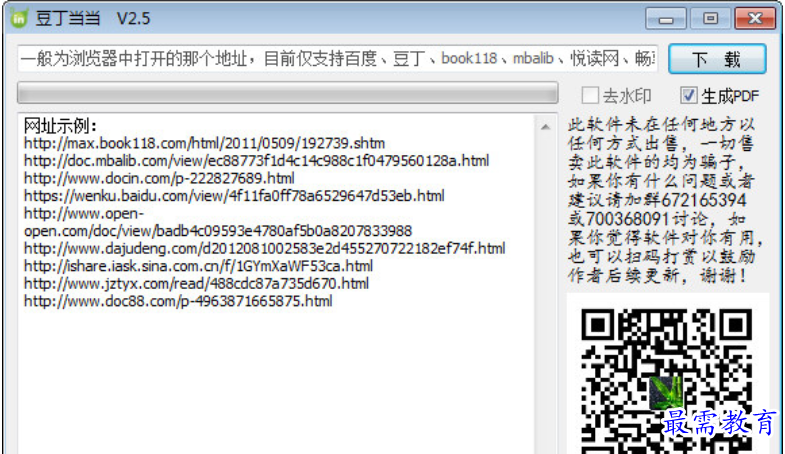
Task: Click the 下载 download button
Action: 717,59
